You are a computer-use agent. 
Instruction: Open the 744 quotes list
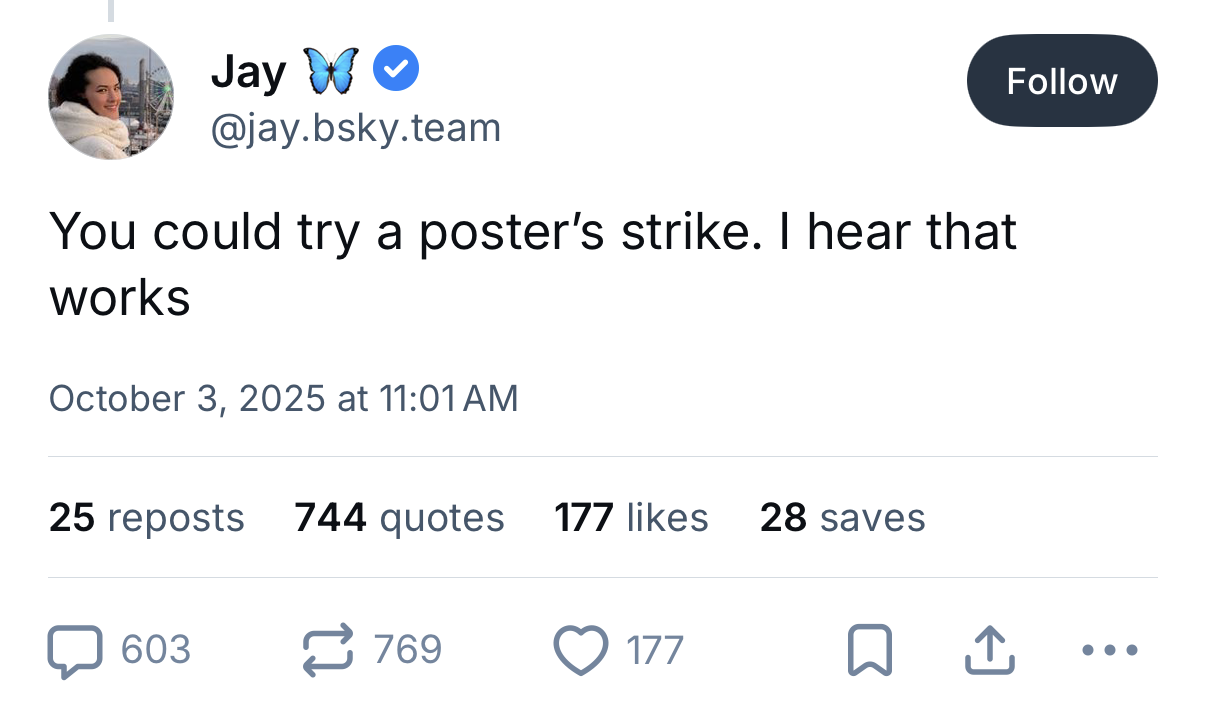[x=399, y=517]
